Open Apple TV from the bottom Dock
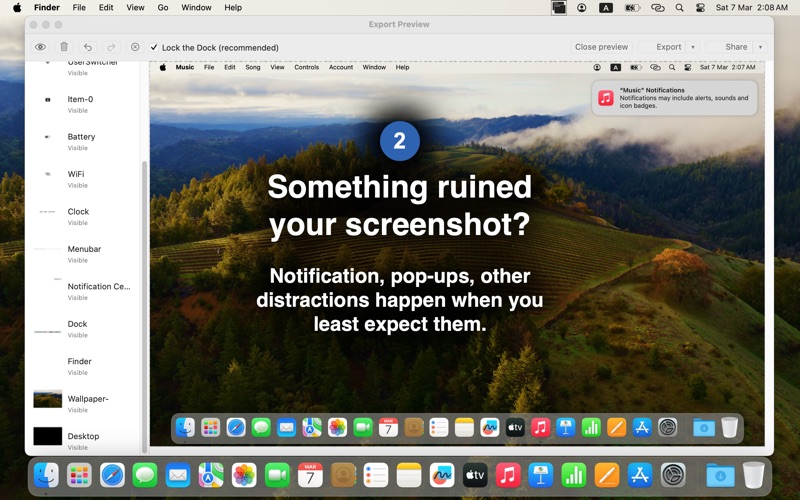This screenshot has width=800, height=500. (x=475, y=475)
